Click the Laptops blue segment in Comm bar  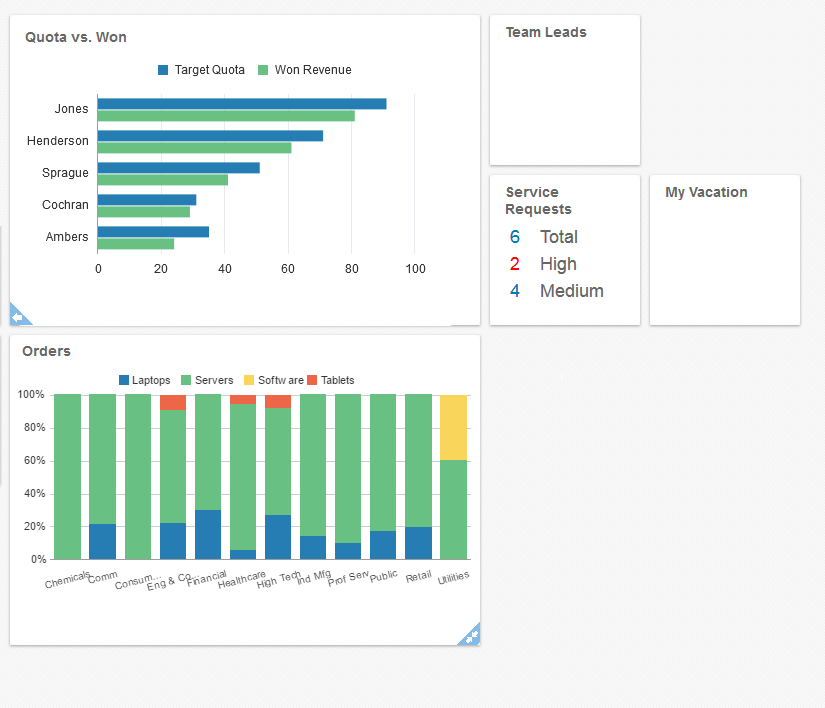pos(103,542)
